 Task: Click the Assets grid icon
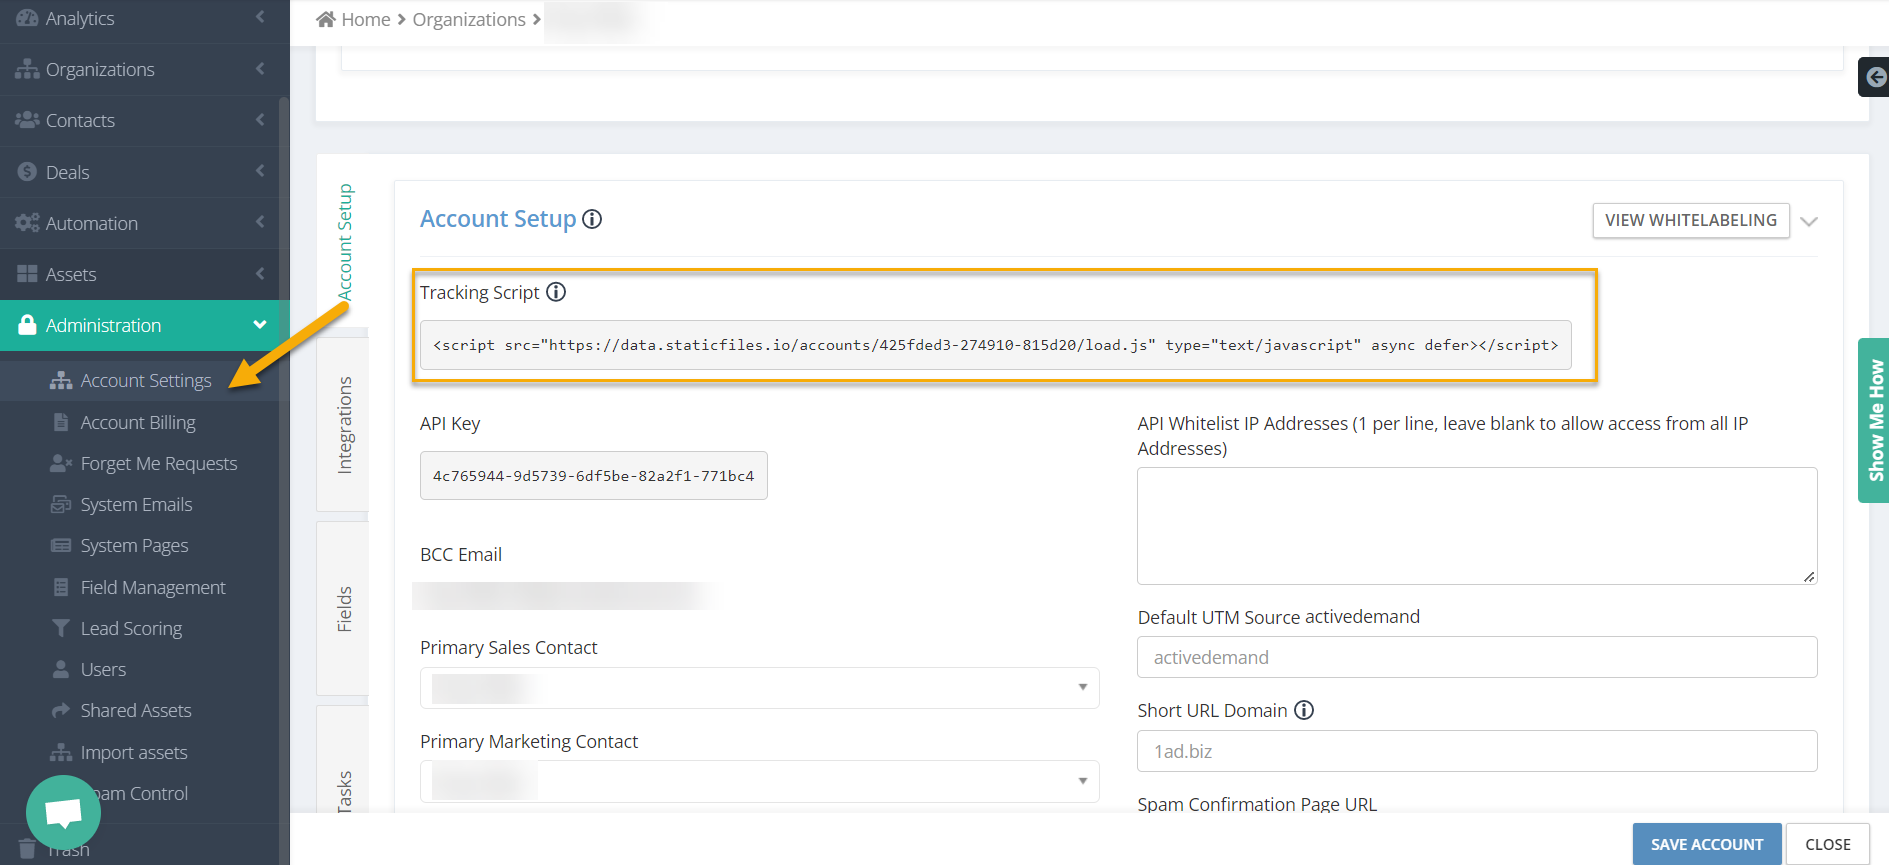coord(27,274)
